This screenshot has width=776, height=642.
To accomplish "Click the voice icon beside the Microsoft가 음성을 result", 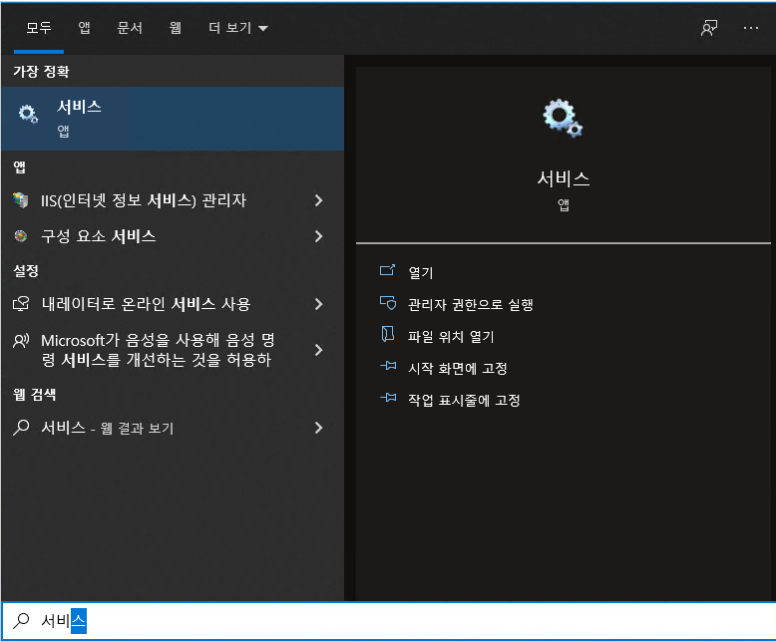I will click(x=21, y=341).
